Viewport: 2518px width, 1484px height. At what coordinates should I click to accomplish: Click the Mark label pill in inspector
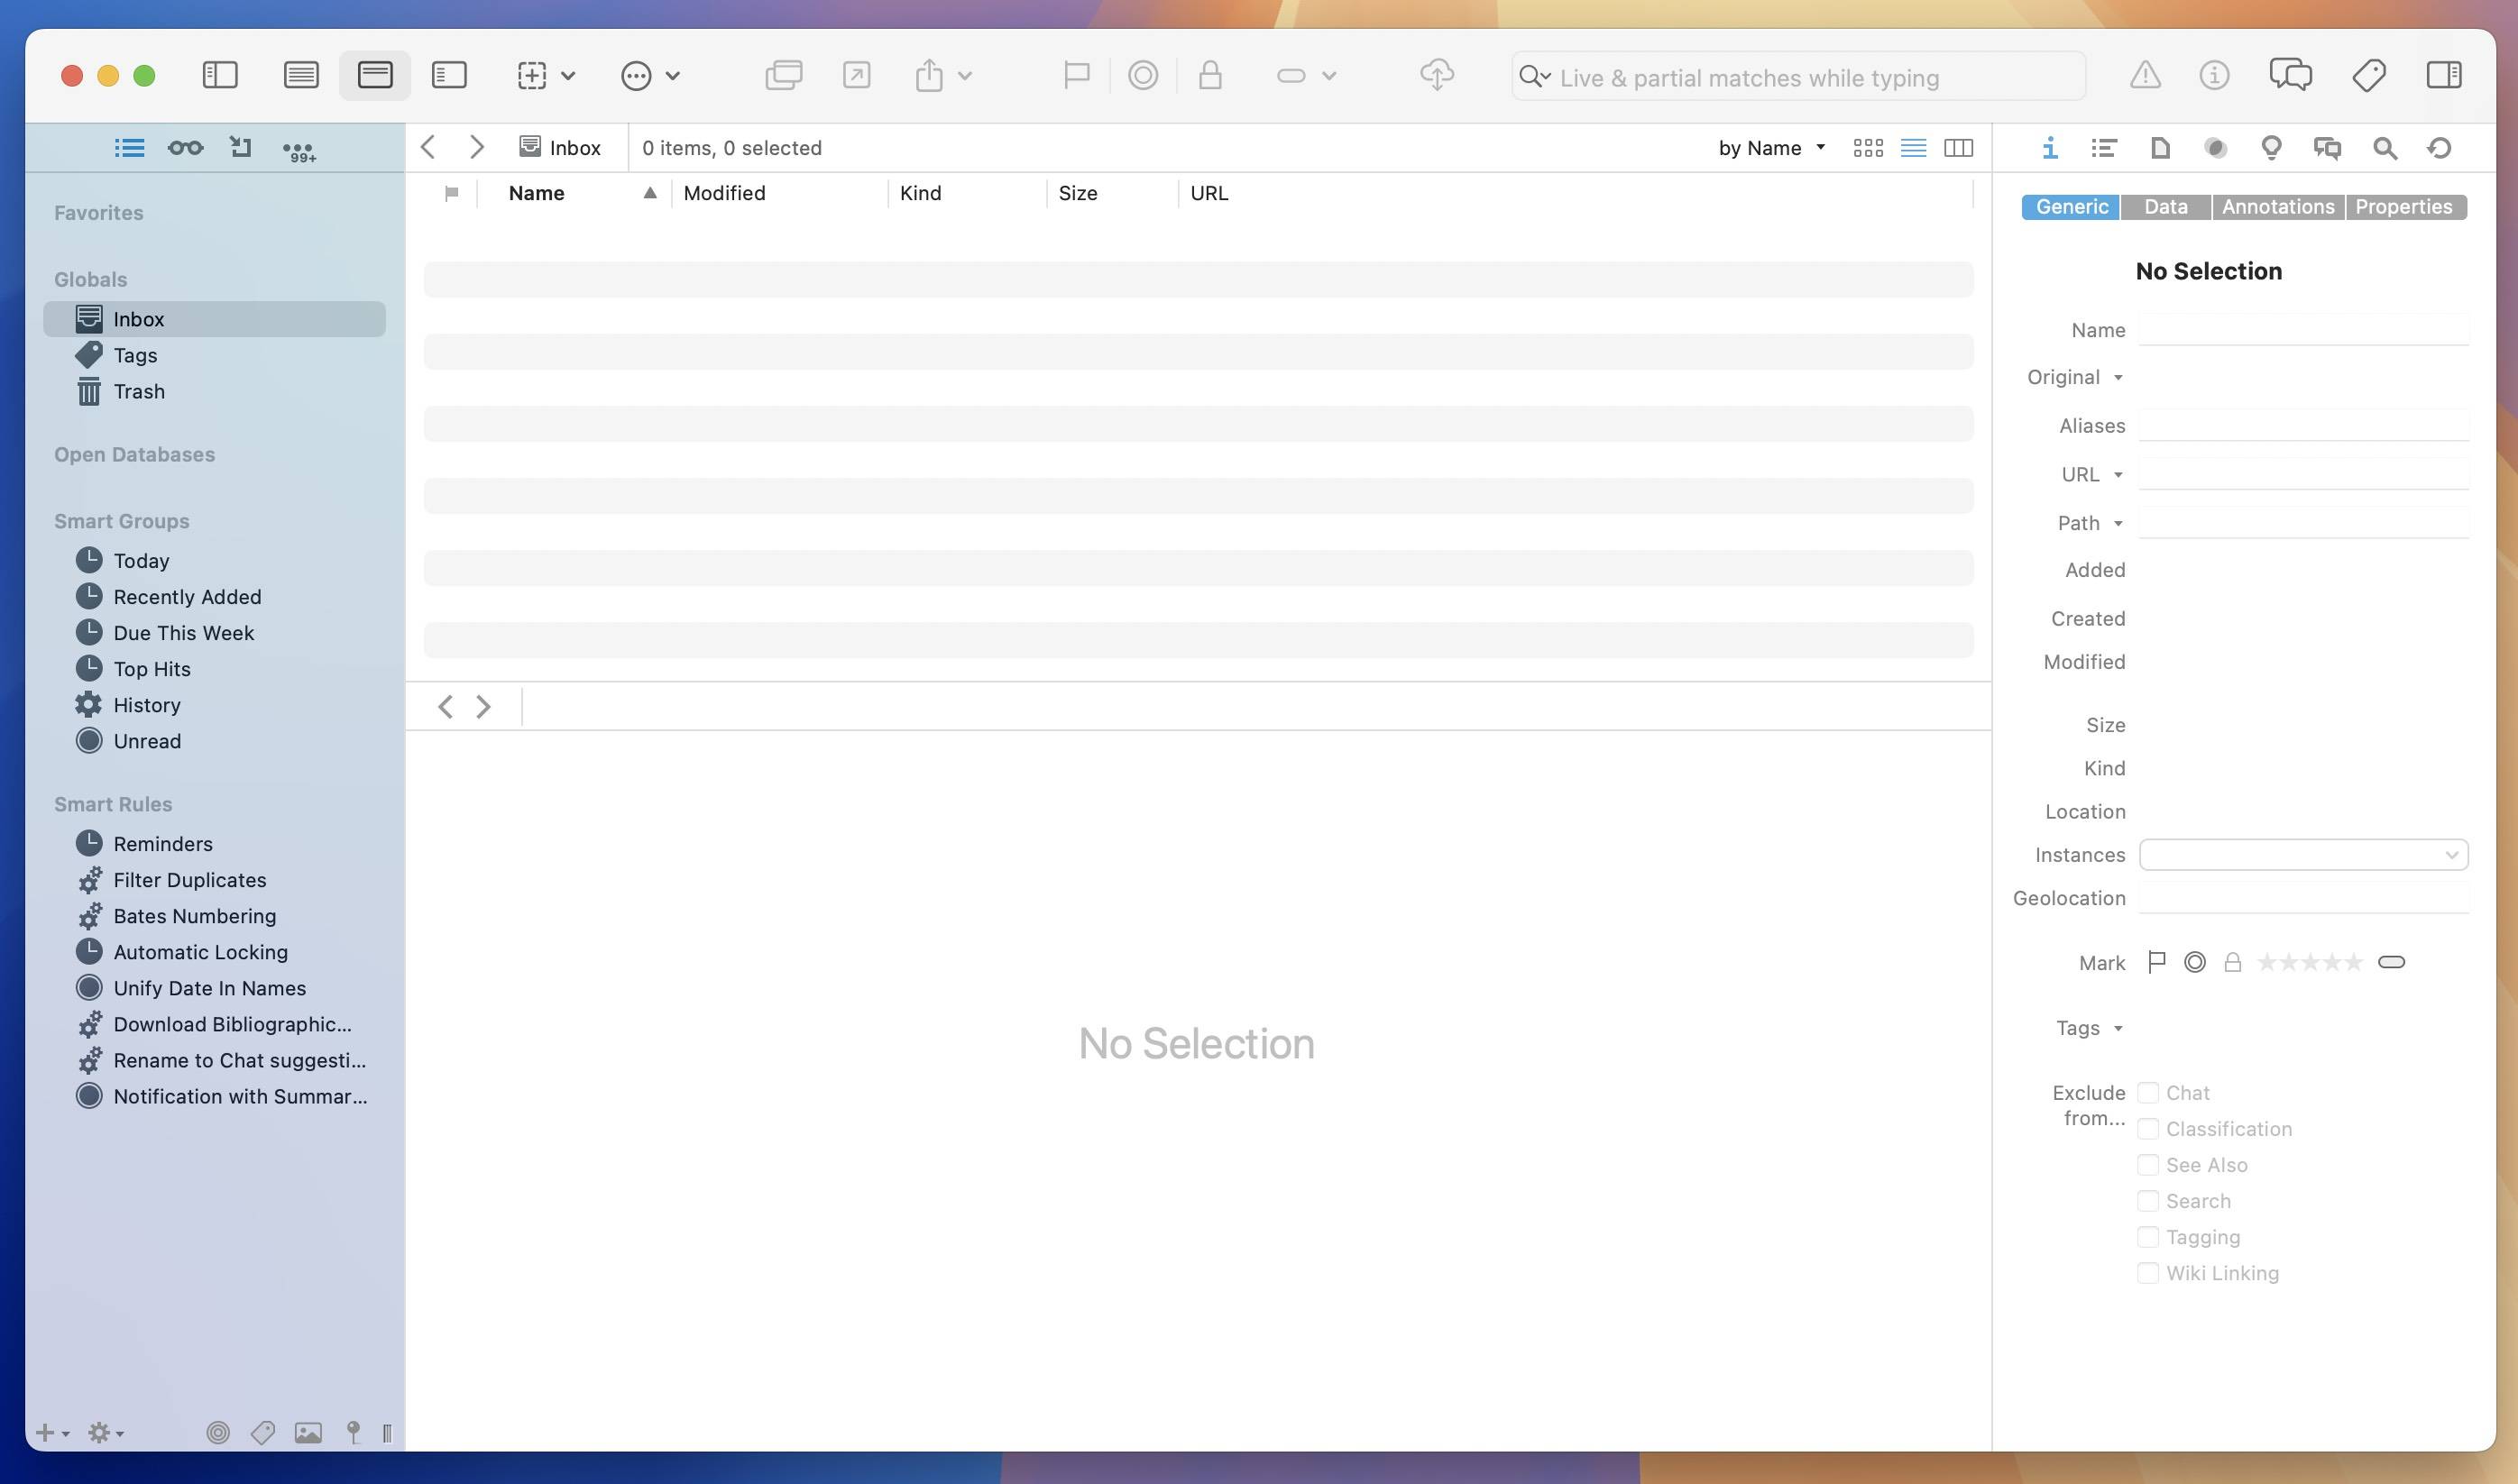(x=2391, y=962)
